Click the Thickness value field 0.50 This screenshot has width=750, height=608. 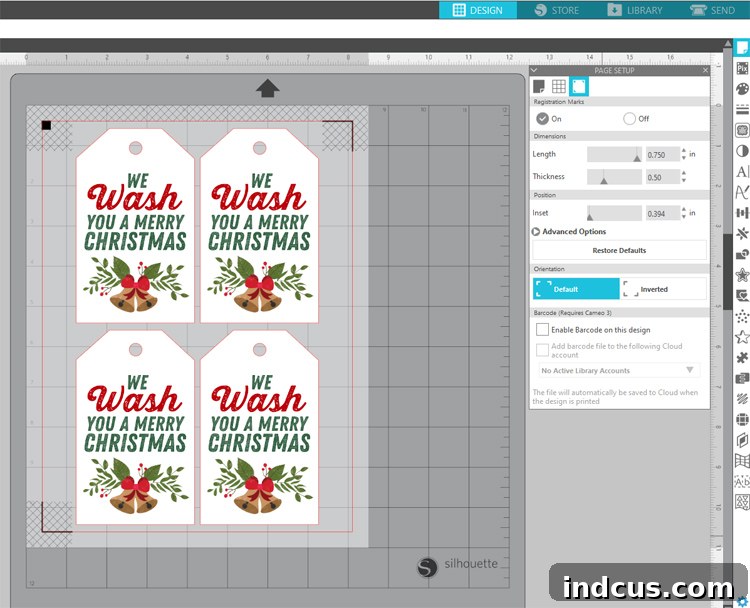coord(662,177)
